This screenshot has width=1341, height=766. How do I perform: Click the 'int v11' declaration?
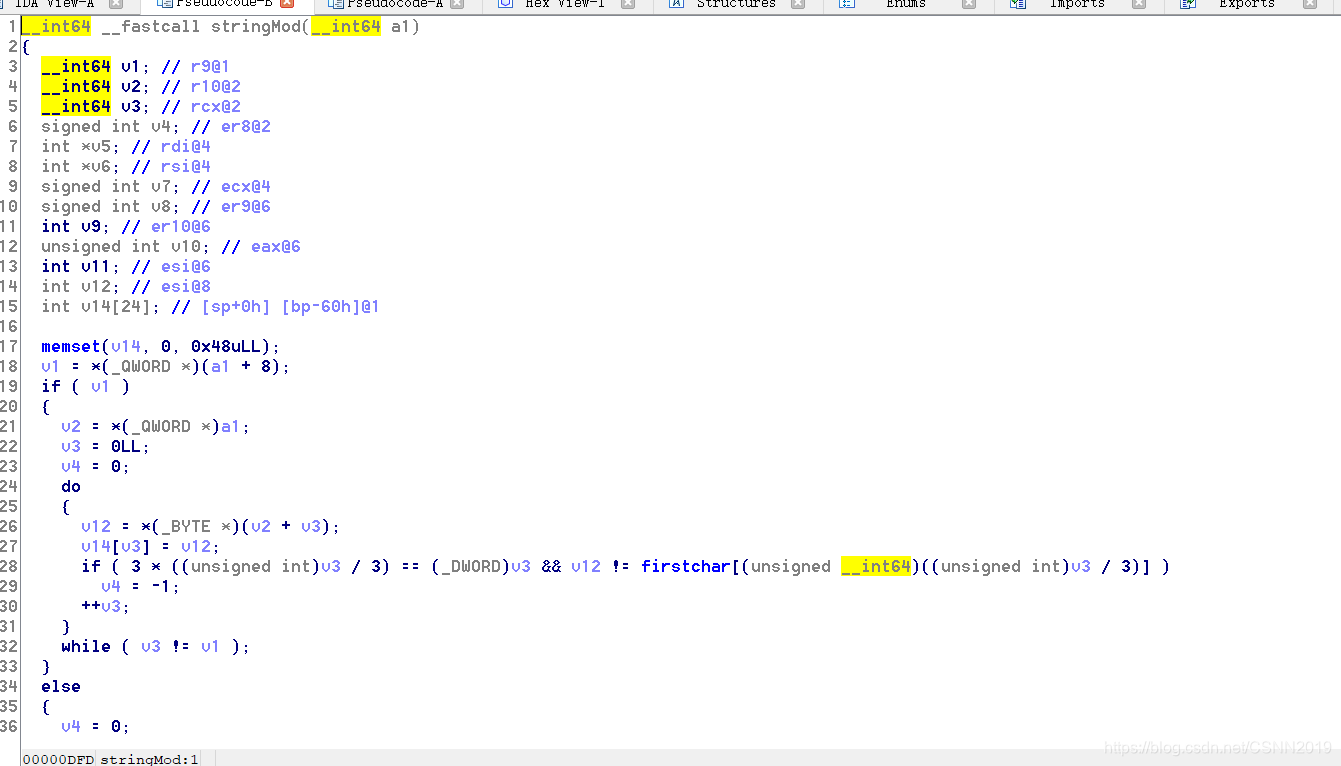[76, 266]
